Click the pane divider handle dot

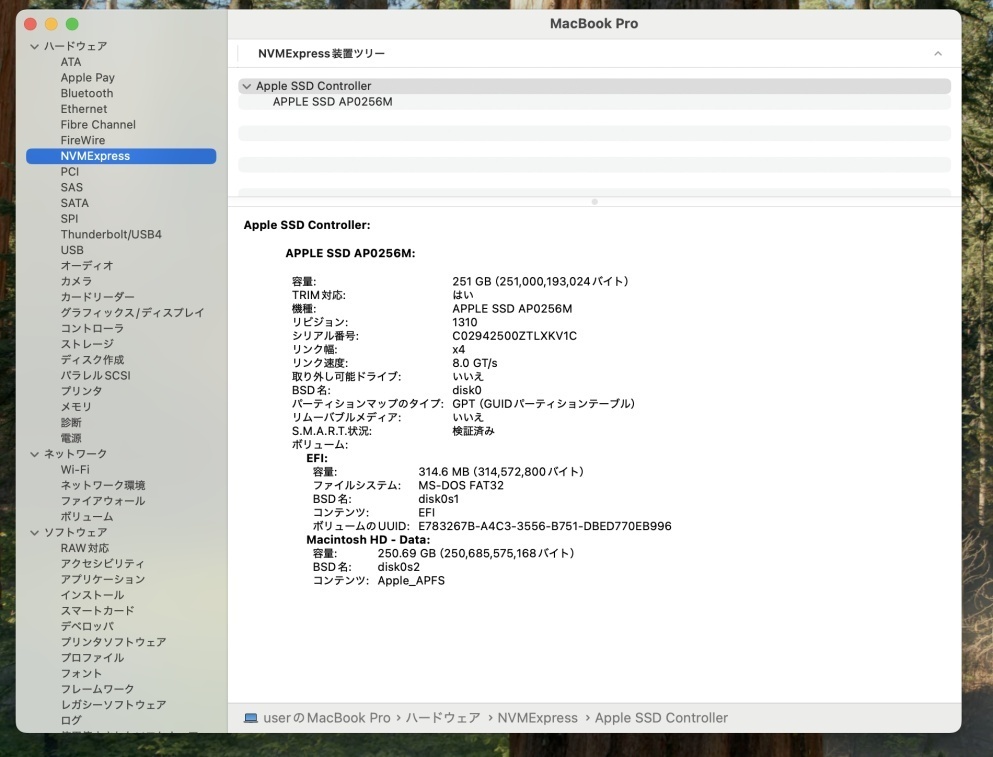(594, 202)
